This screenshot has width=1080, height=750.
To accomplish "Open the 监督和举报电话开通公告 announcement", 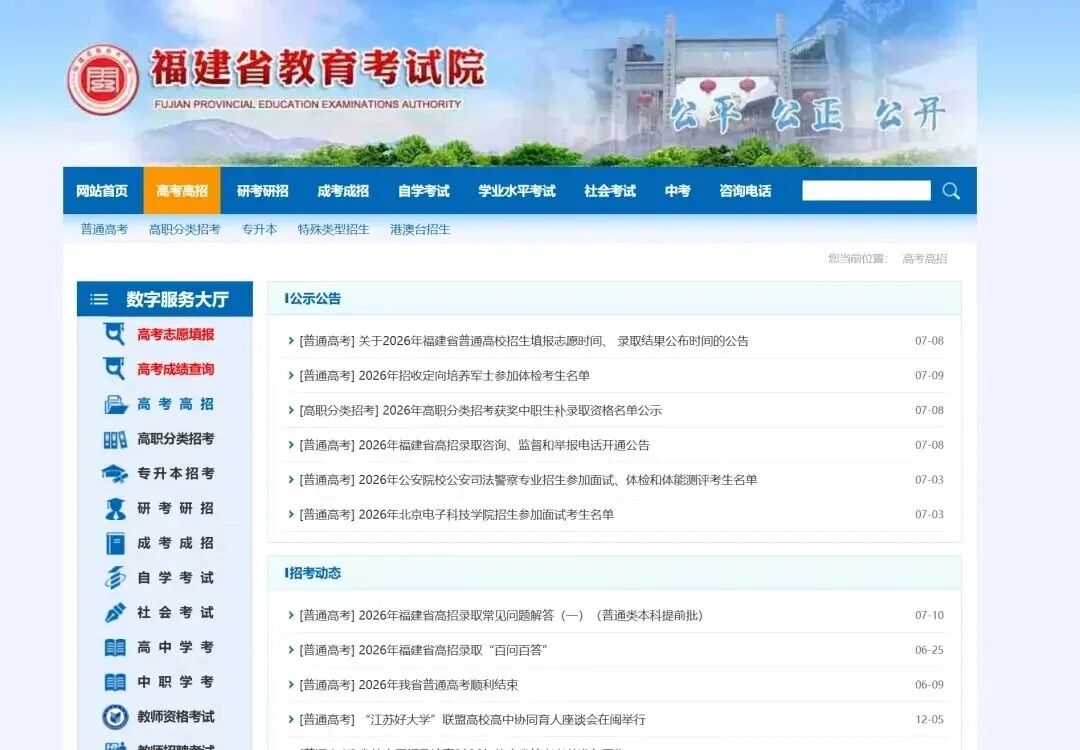I will pos(475,445).
